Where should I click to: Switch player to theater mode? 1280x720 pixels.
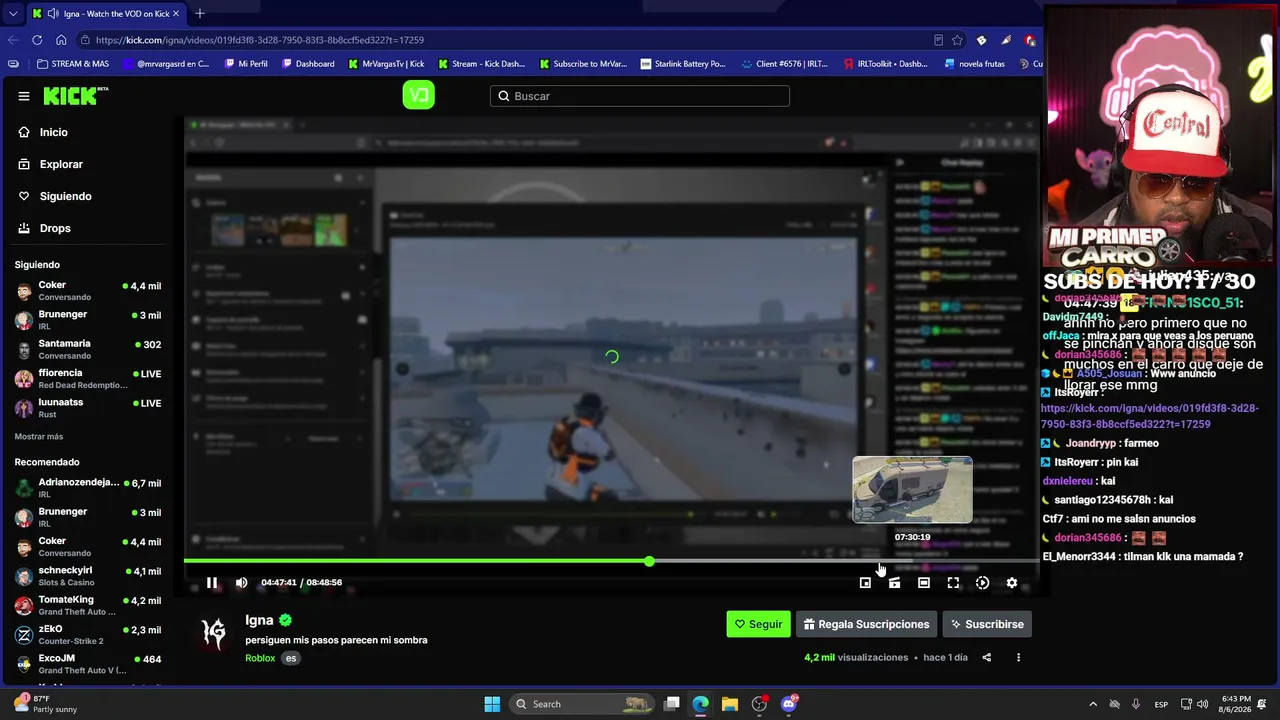tap(924, 583)
